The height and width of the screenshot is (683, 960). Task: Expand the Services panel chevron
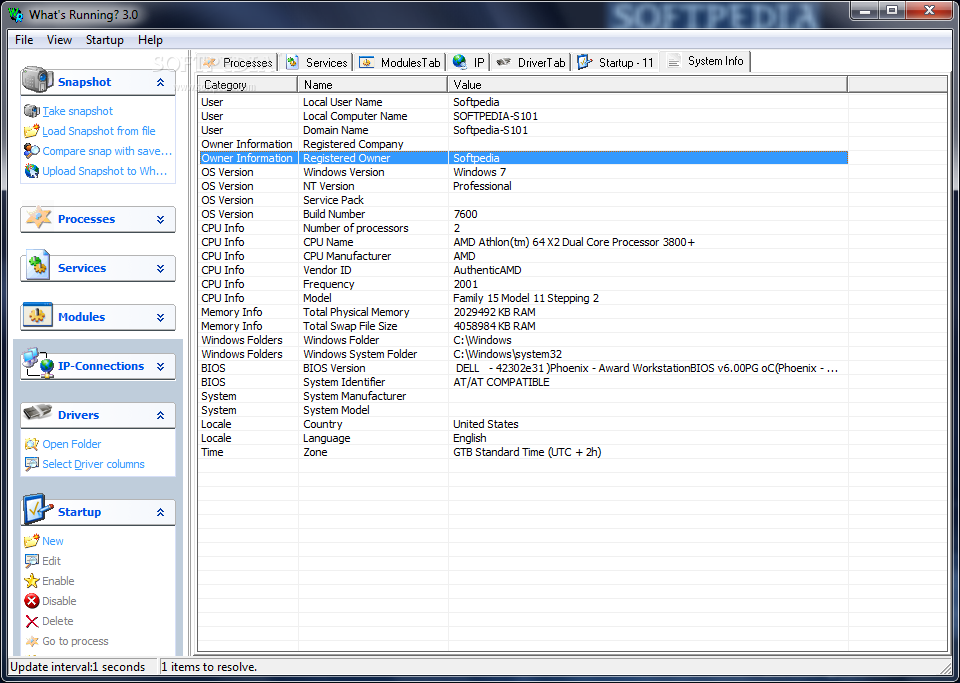(160, 268)
